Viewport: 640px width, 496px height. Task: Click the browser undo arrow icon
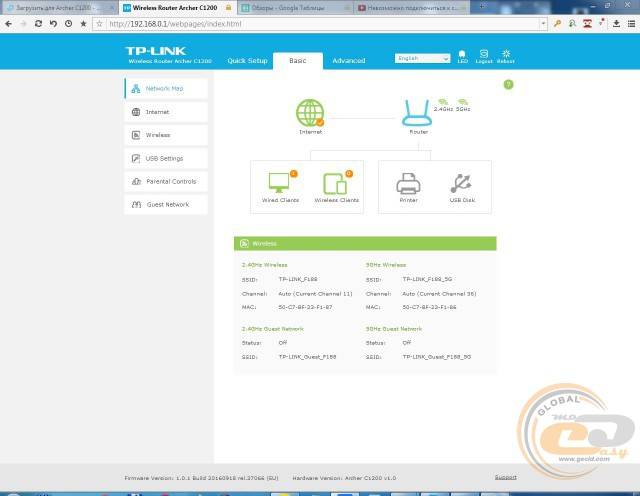[53, 24]
